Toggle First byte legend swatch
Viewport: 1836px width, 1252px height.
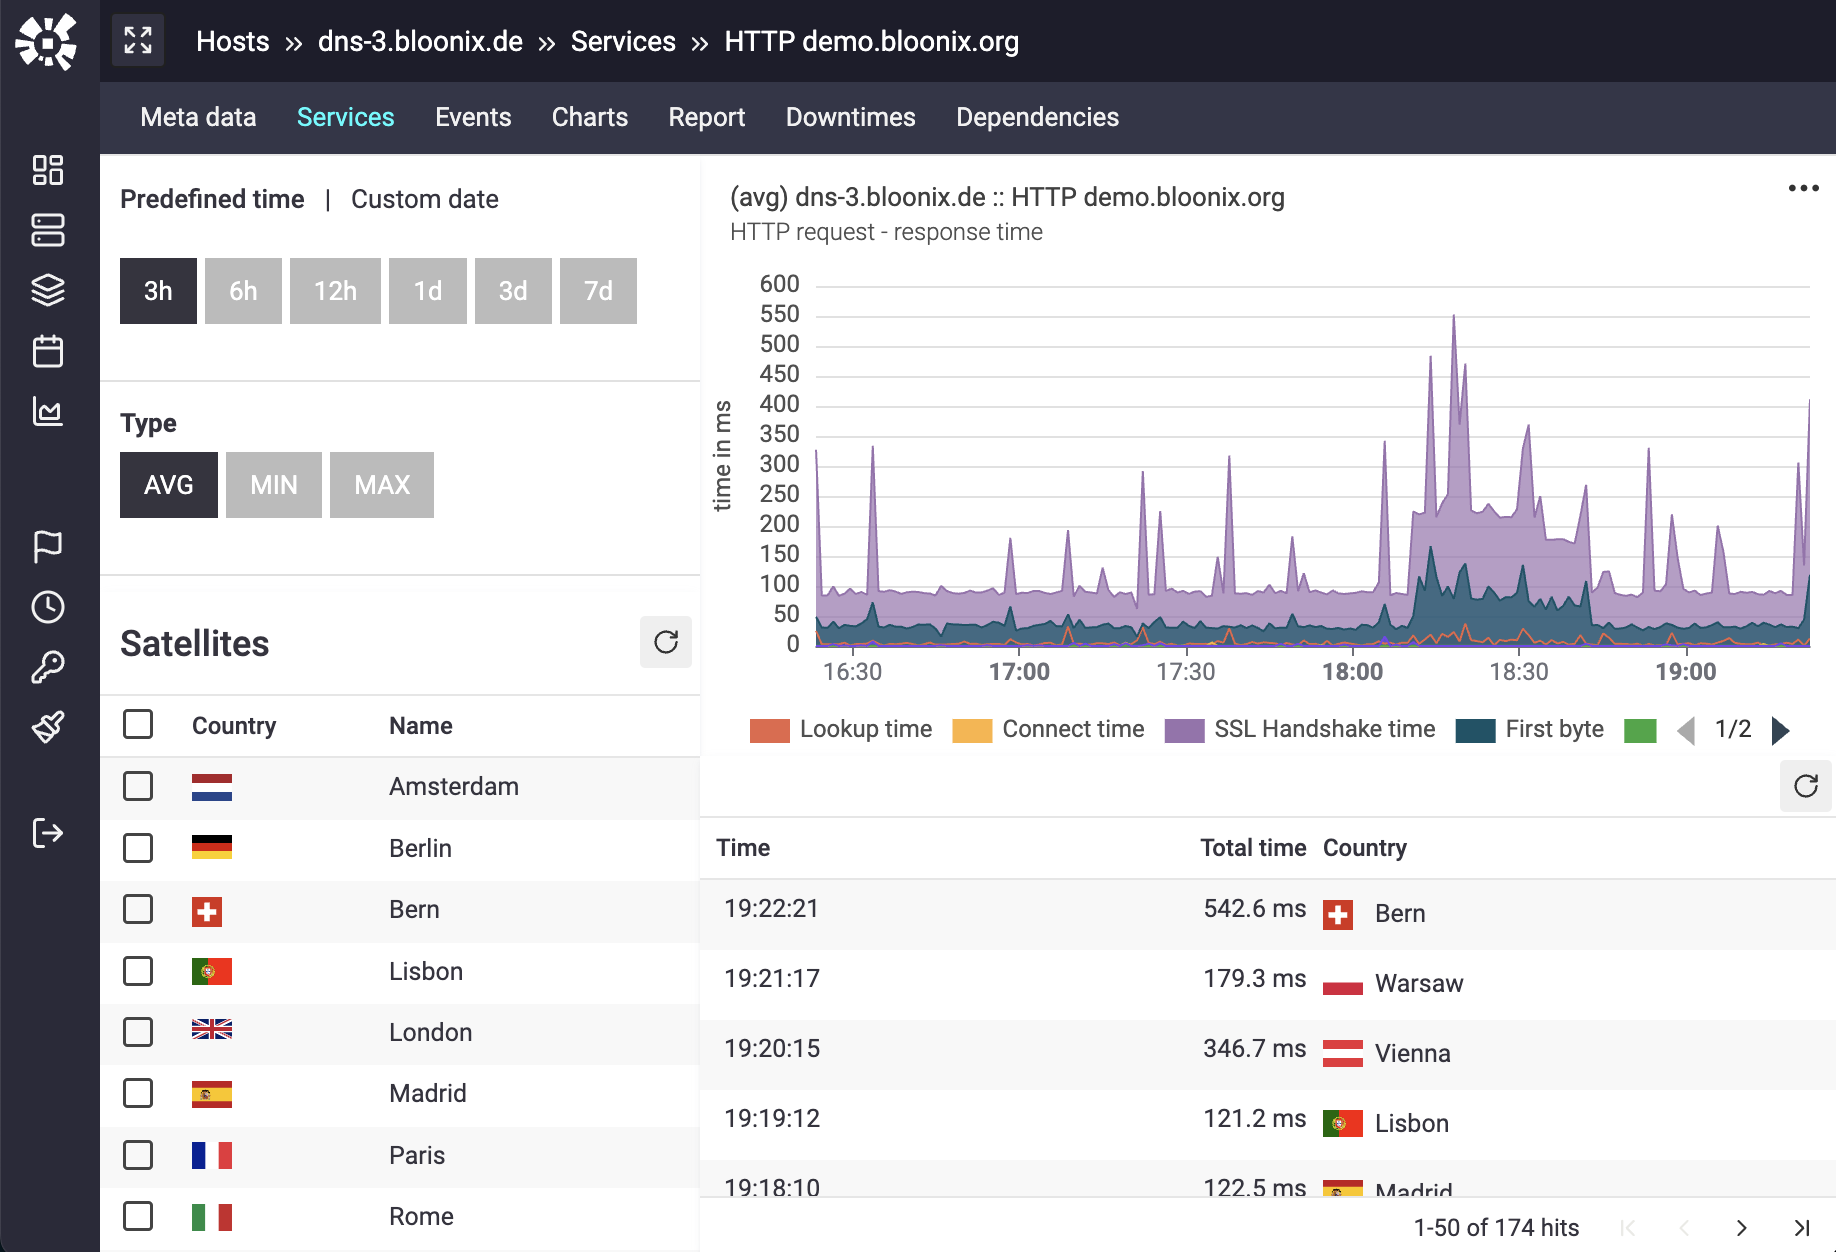coord(1476,731)
